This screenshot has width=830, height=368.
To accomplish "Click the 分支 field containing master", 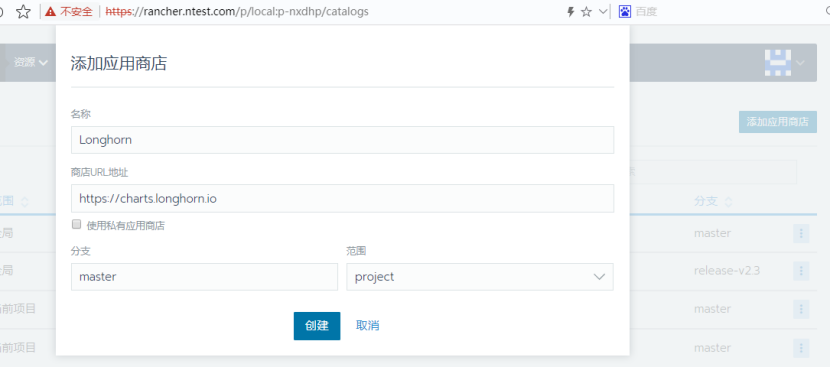I will pos(204,277).
